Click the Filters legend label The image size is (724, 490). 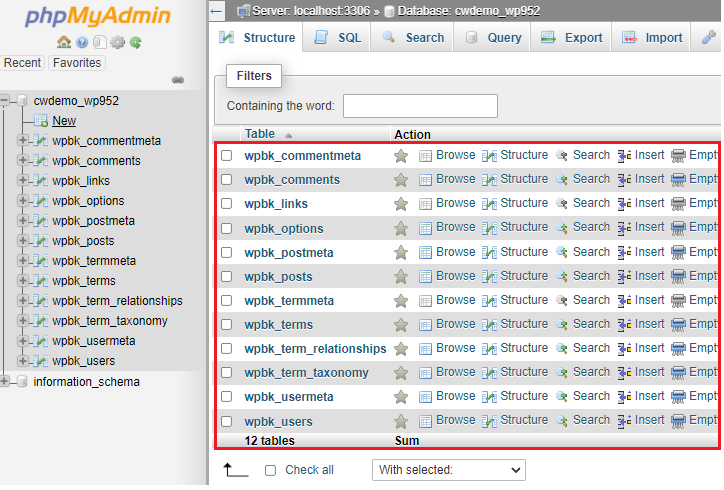tap(254, 76)
